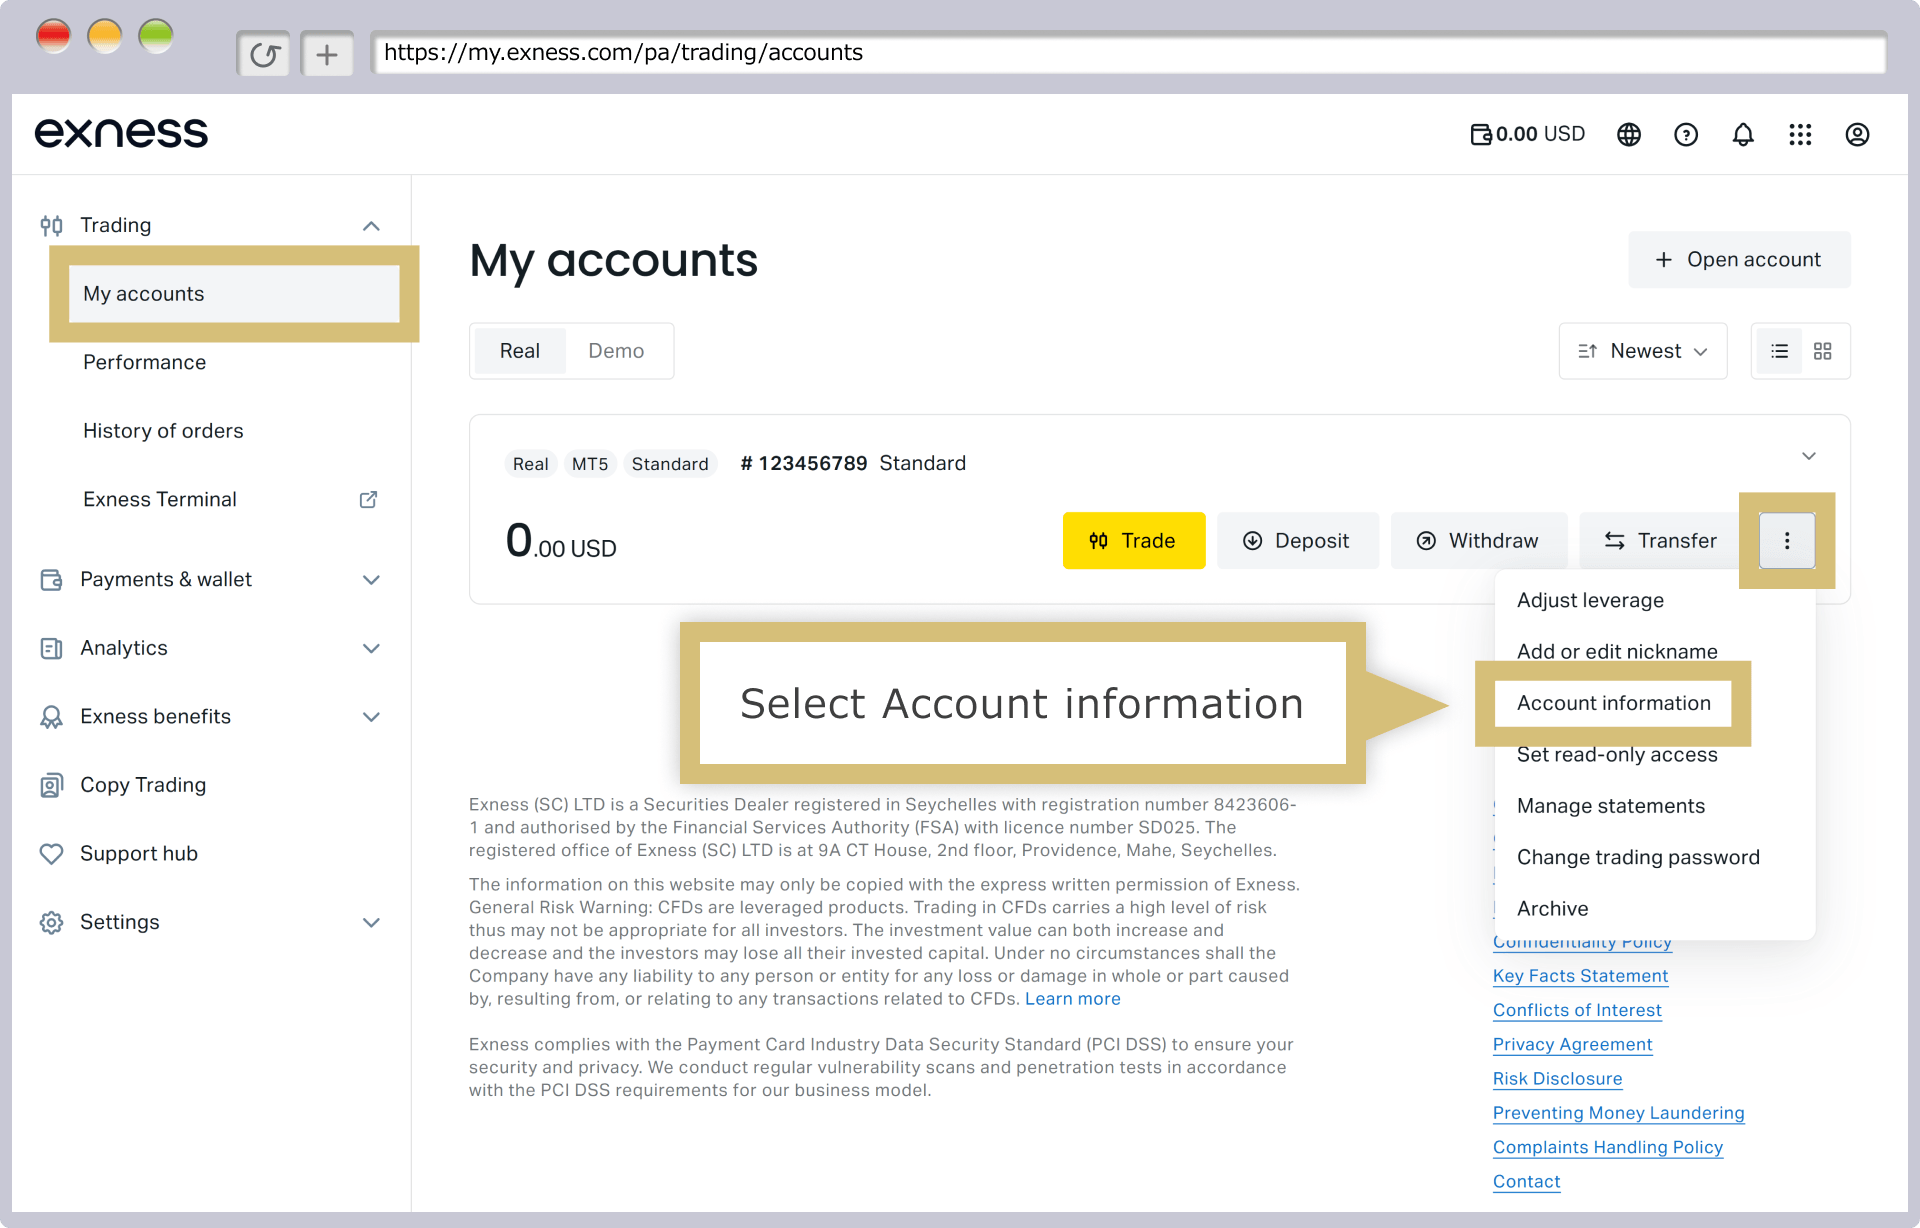Click the Standard account type tag
This screenshot has height=1228, width=1920.
coord(670,464)
